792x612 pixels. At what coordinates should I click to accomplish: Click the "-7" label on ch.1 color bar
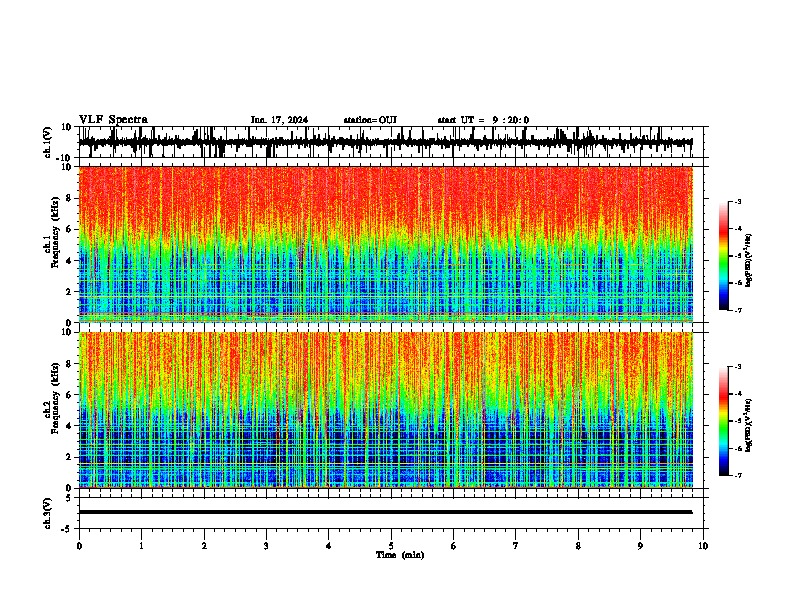(x=737, y=310)
